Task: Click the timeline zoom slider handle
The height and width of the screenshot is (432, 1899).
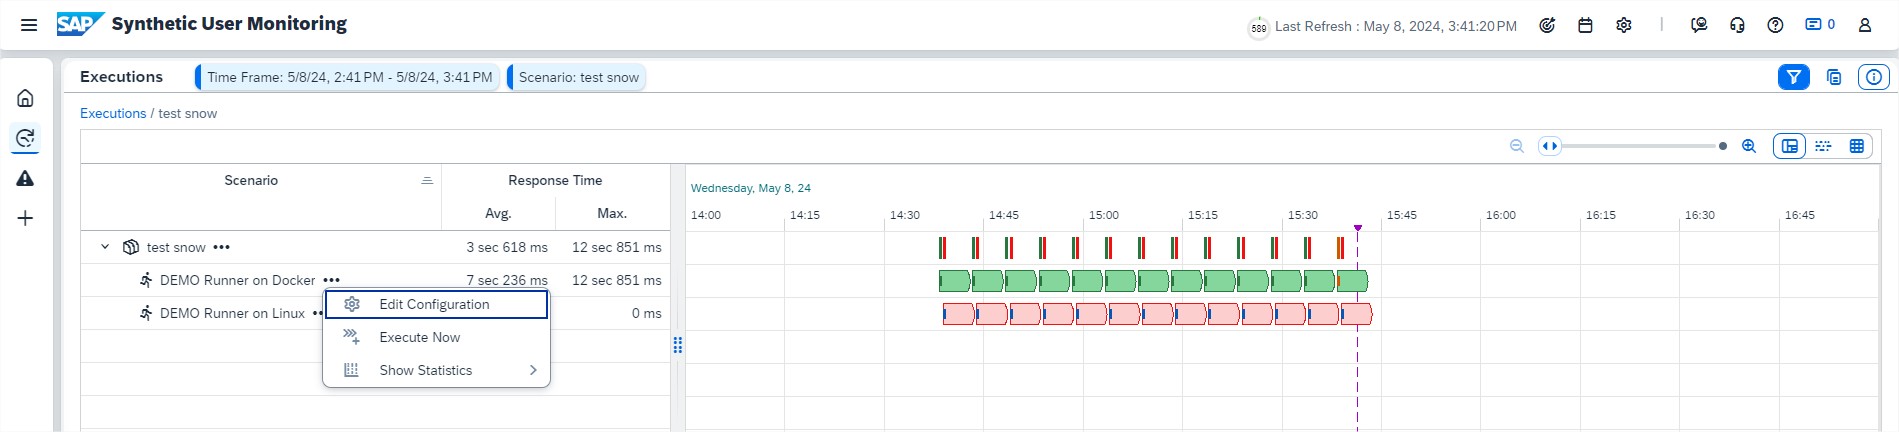Action: click(x=1722, y=146)
